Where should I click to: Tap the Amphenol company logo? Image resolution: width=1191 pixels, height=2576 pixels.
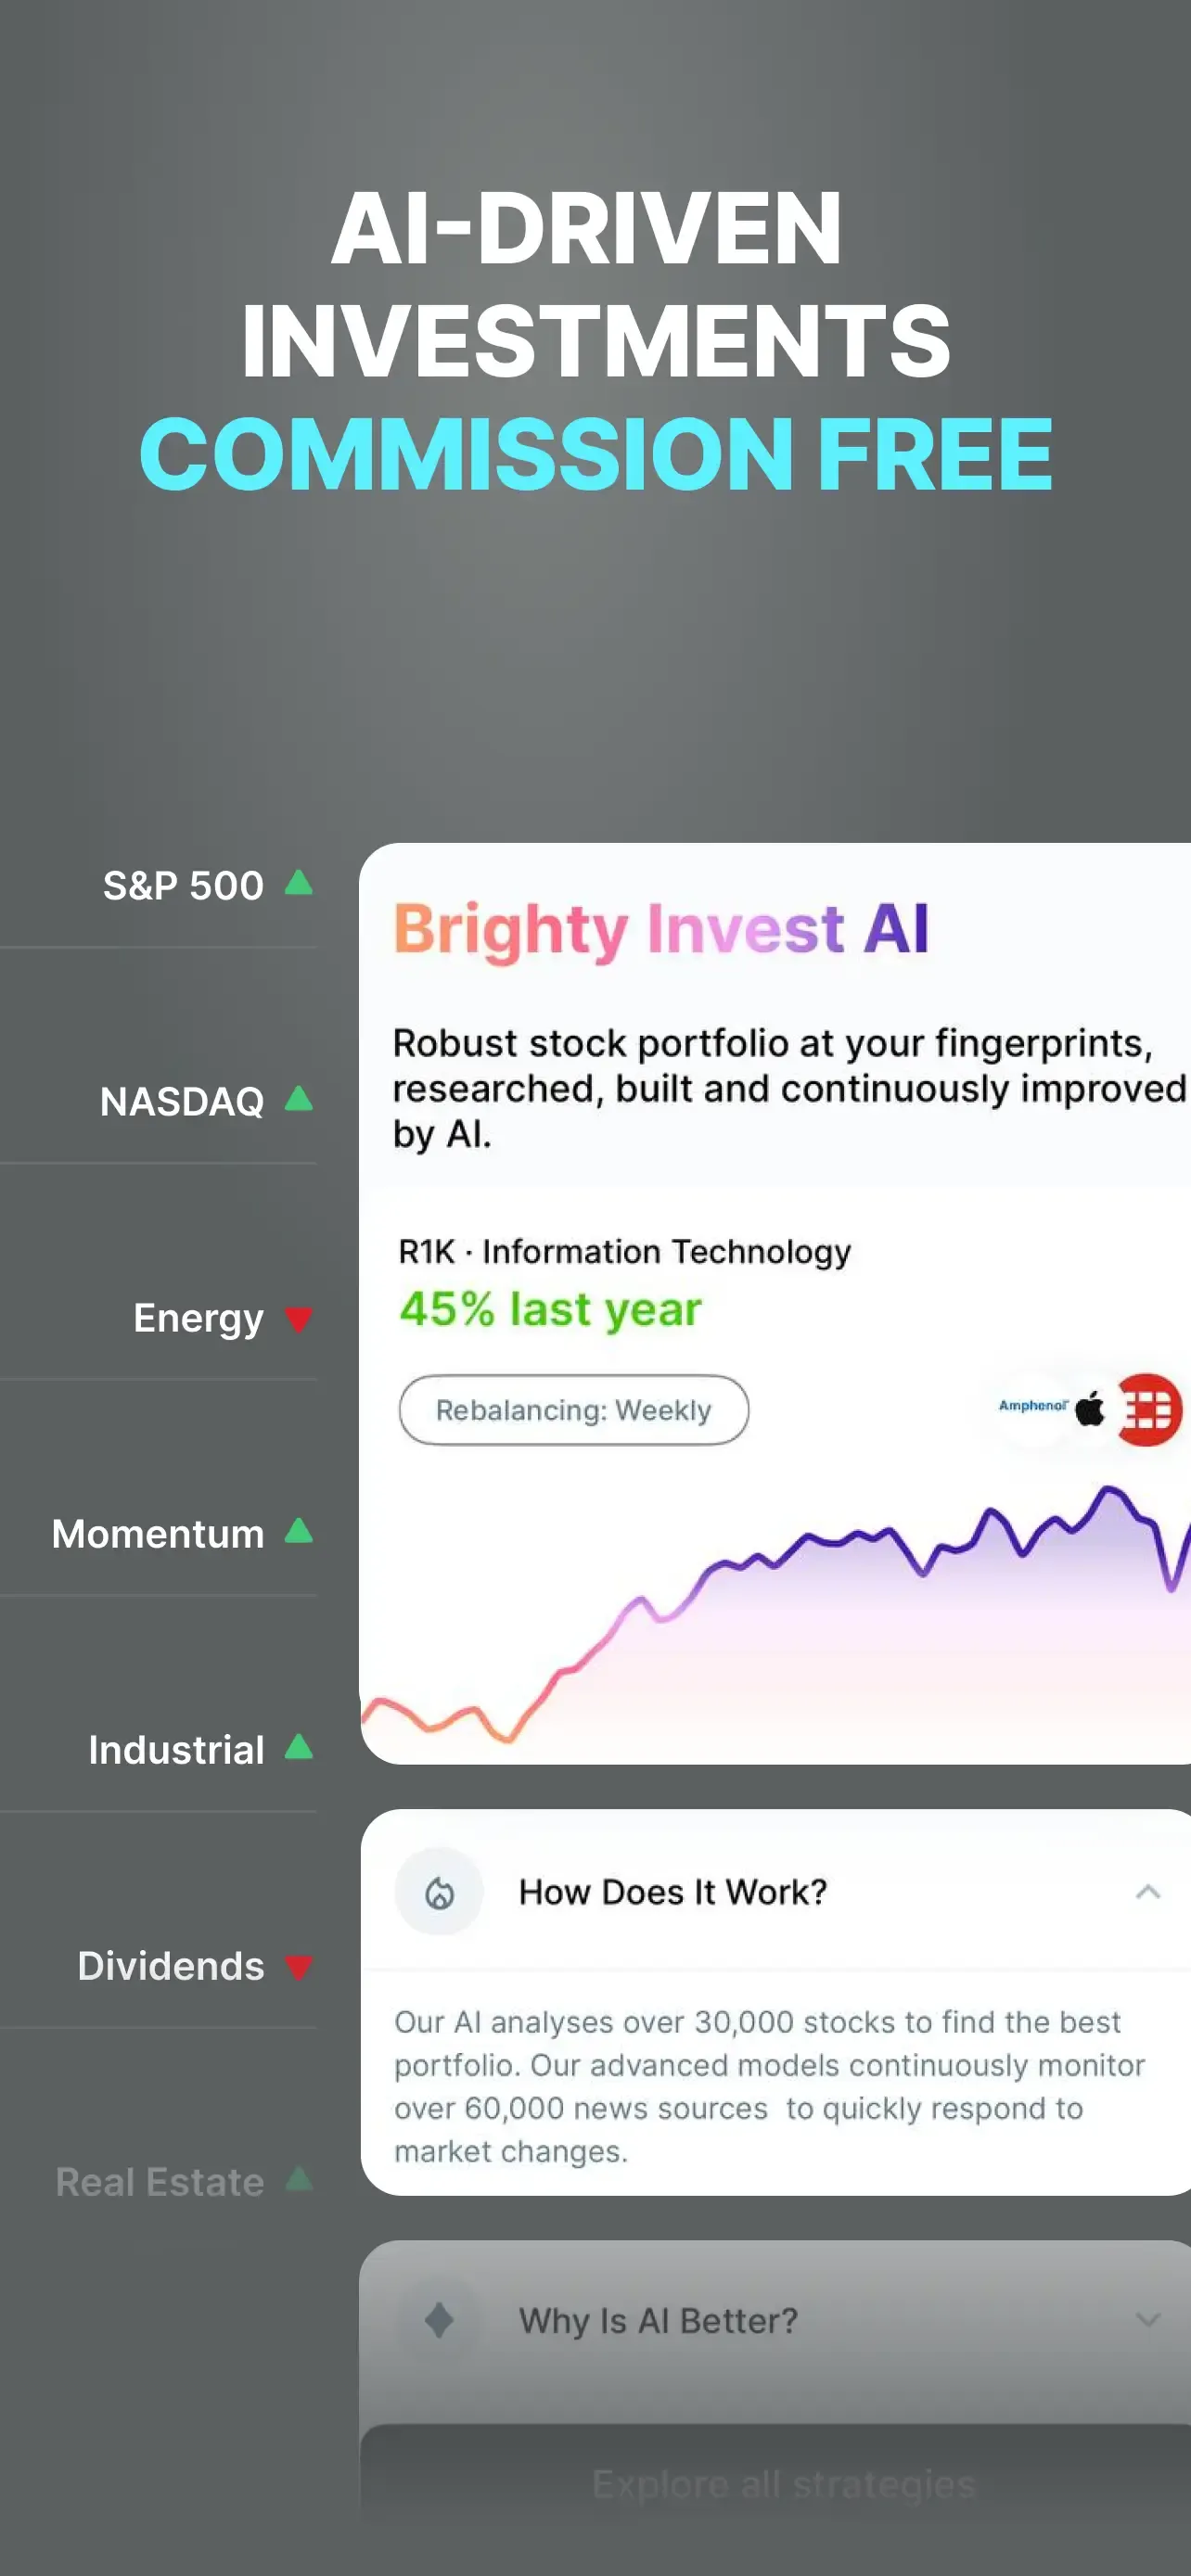point(1033,1406)
